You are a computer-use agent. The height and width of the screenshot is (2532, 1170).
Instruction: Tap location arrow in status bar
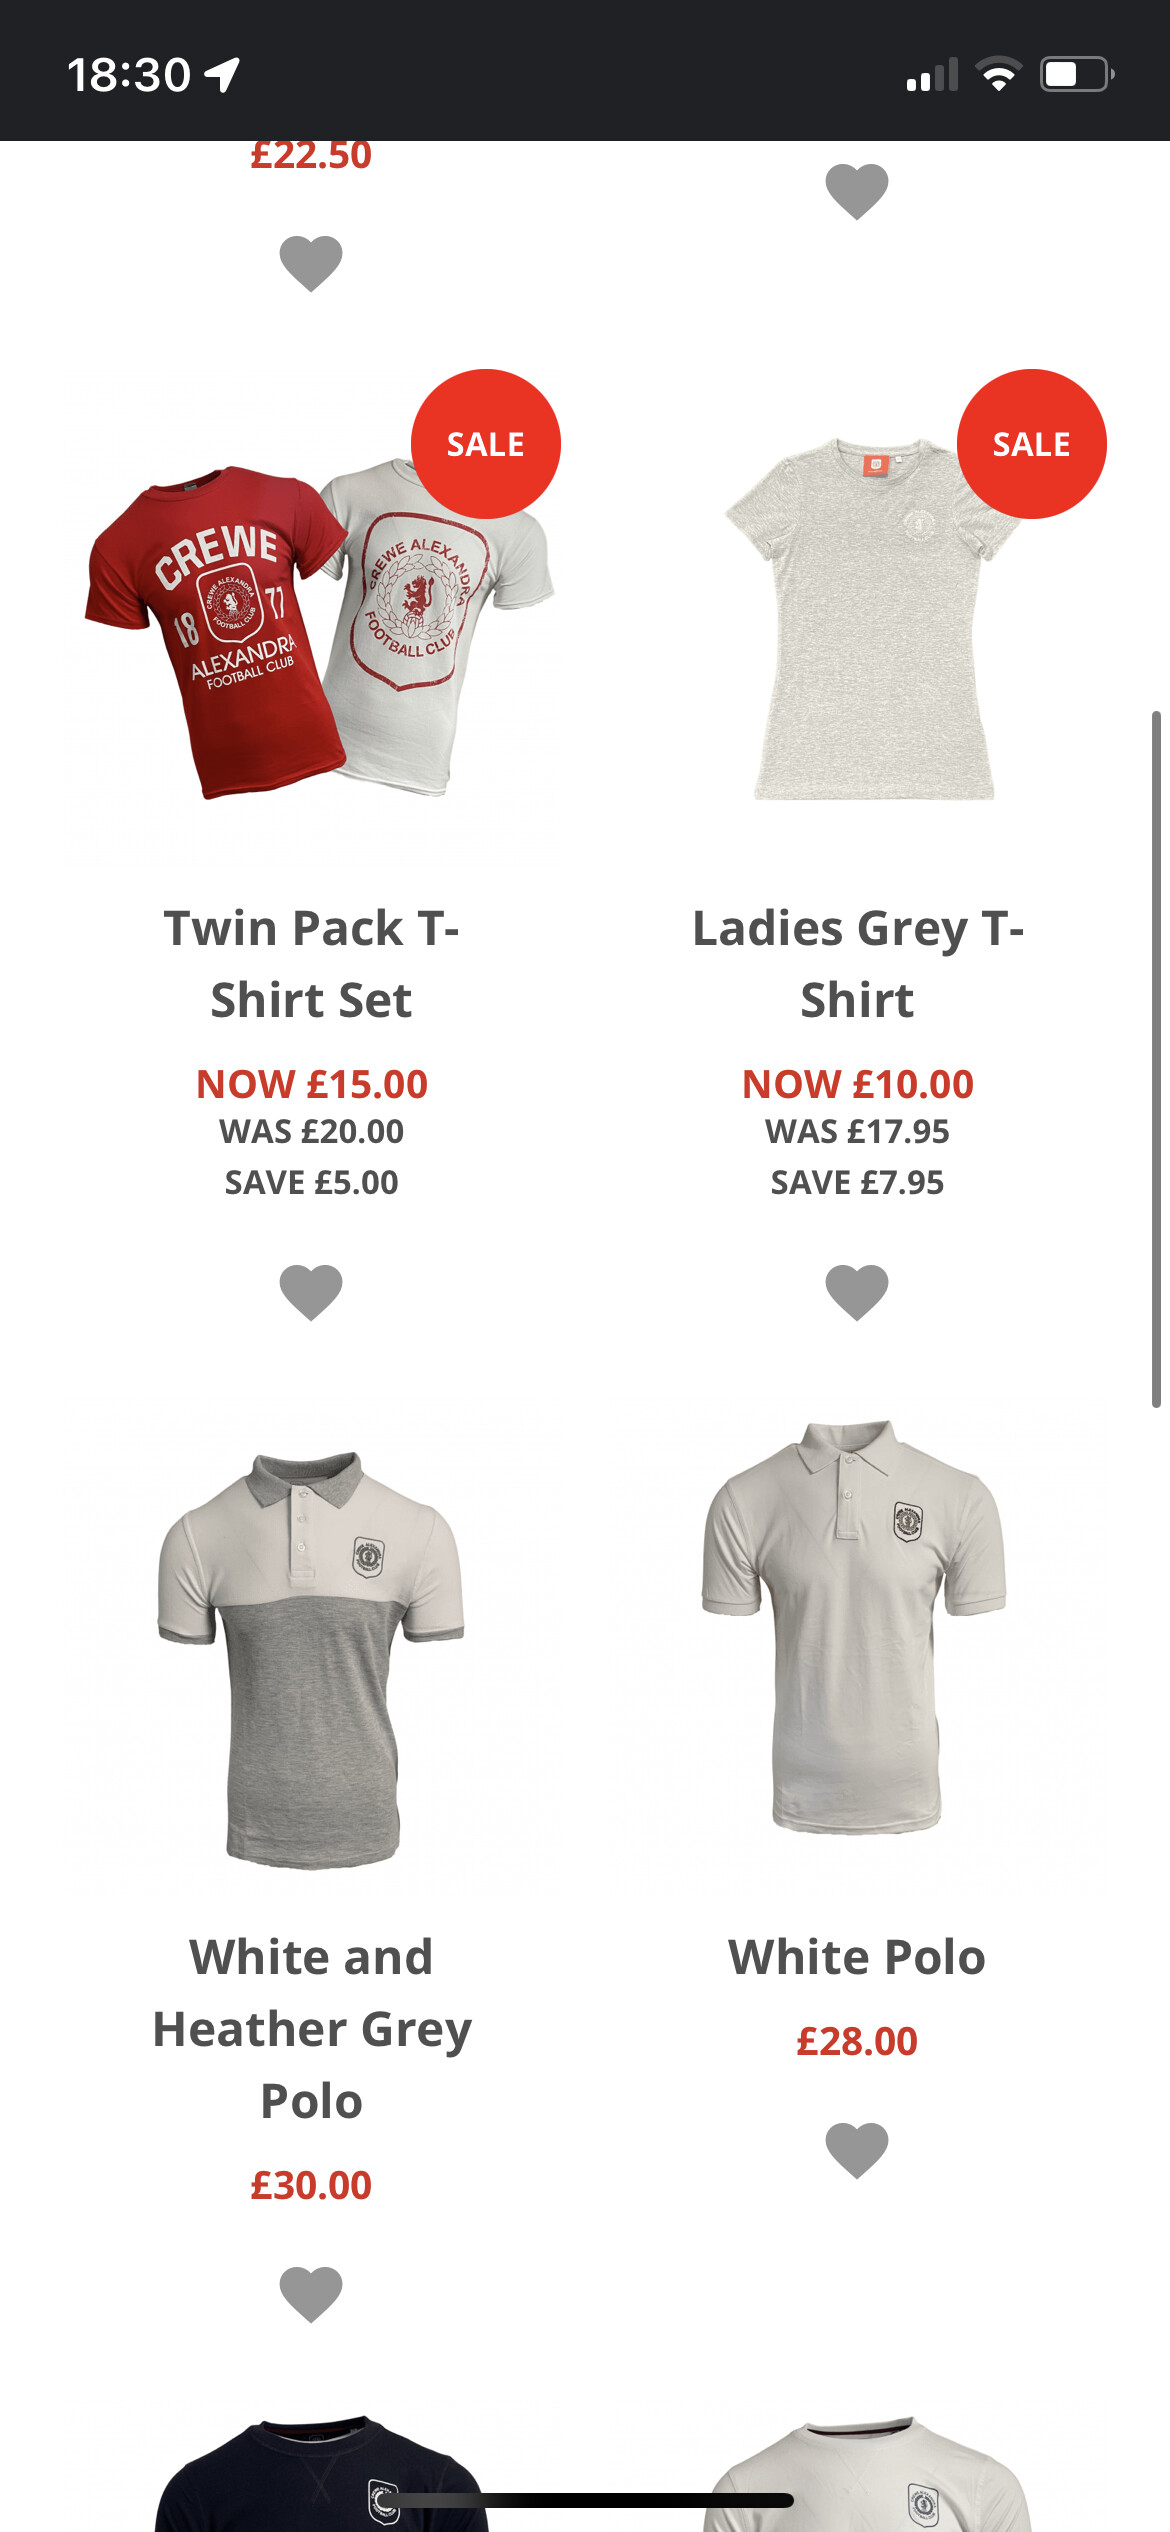click(222, 75)
